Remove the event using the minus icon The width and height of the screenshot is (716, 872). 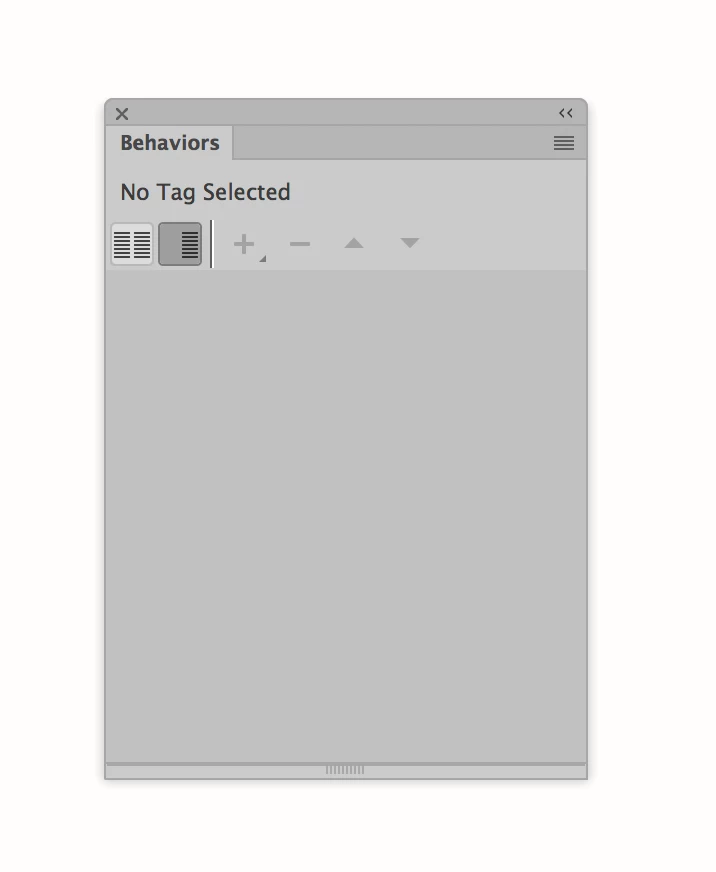click(300, 244)
